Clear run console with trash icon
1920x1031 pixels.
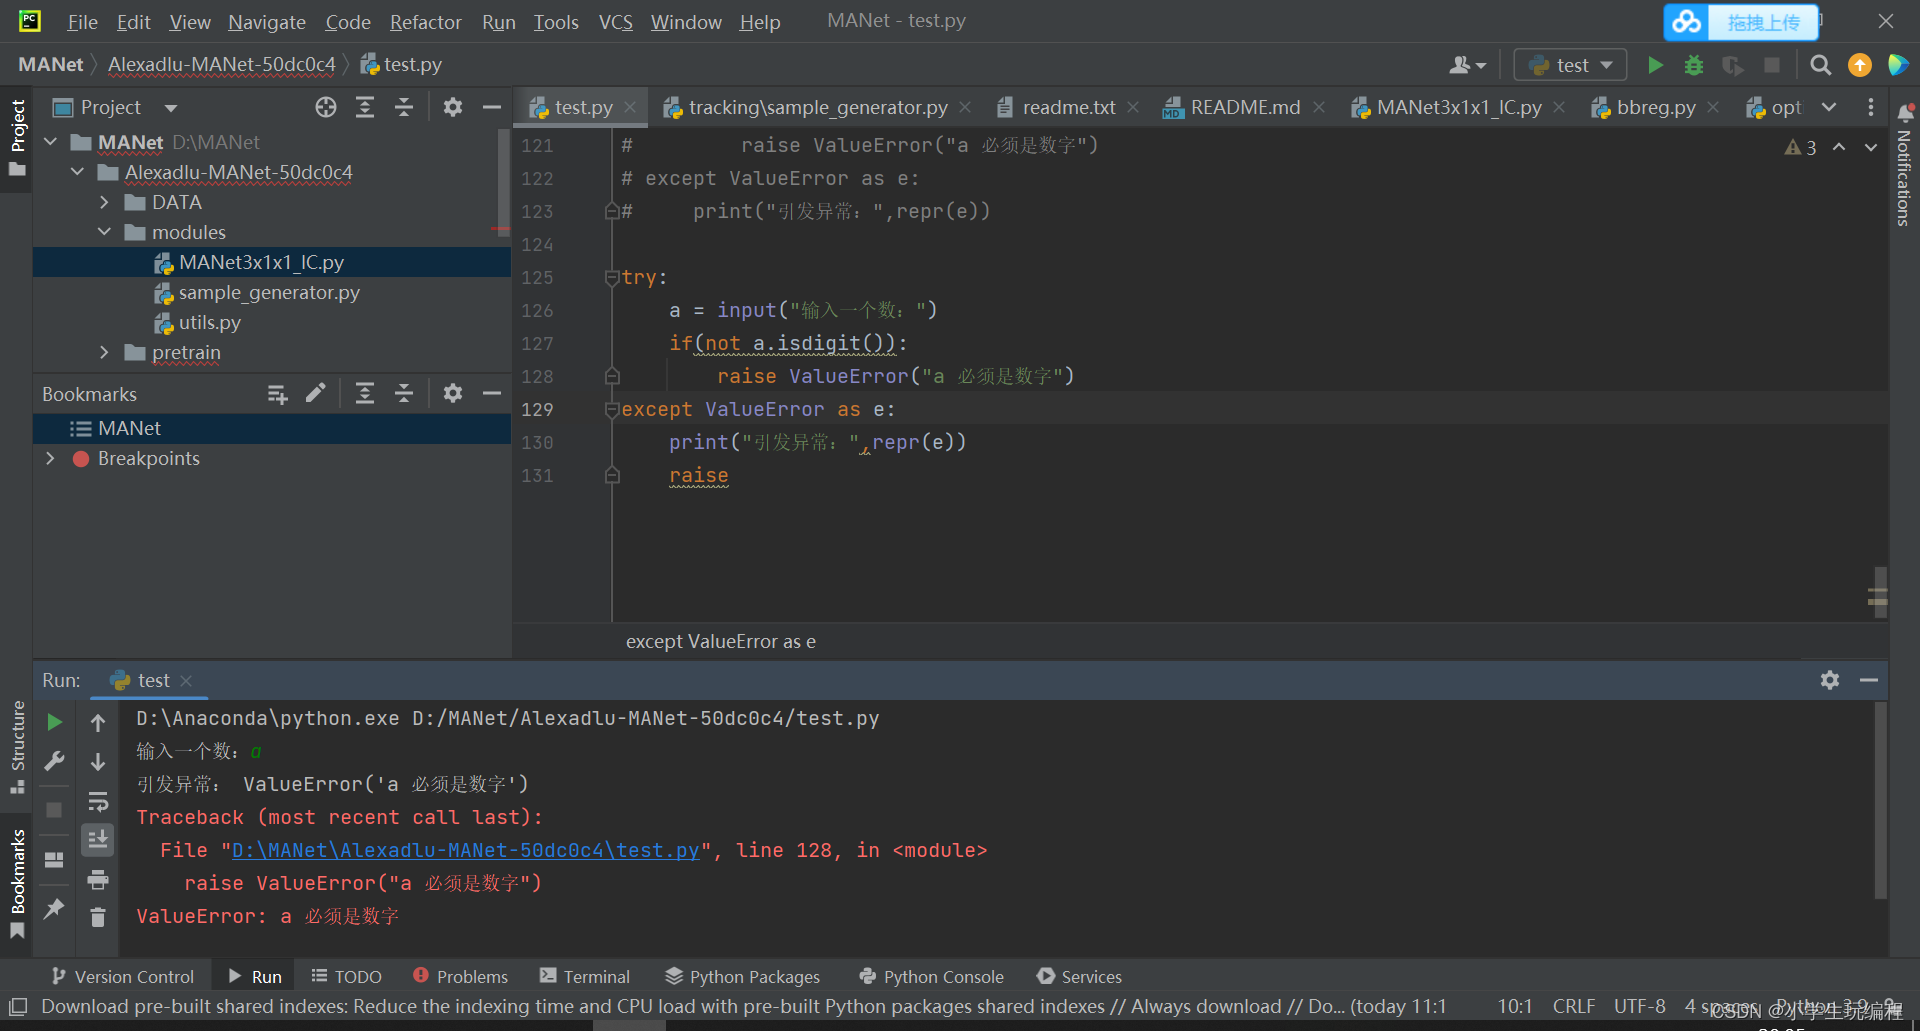tap(98, 917)
